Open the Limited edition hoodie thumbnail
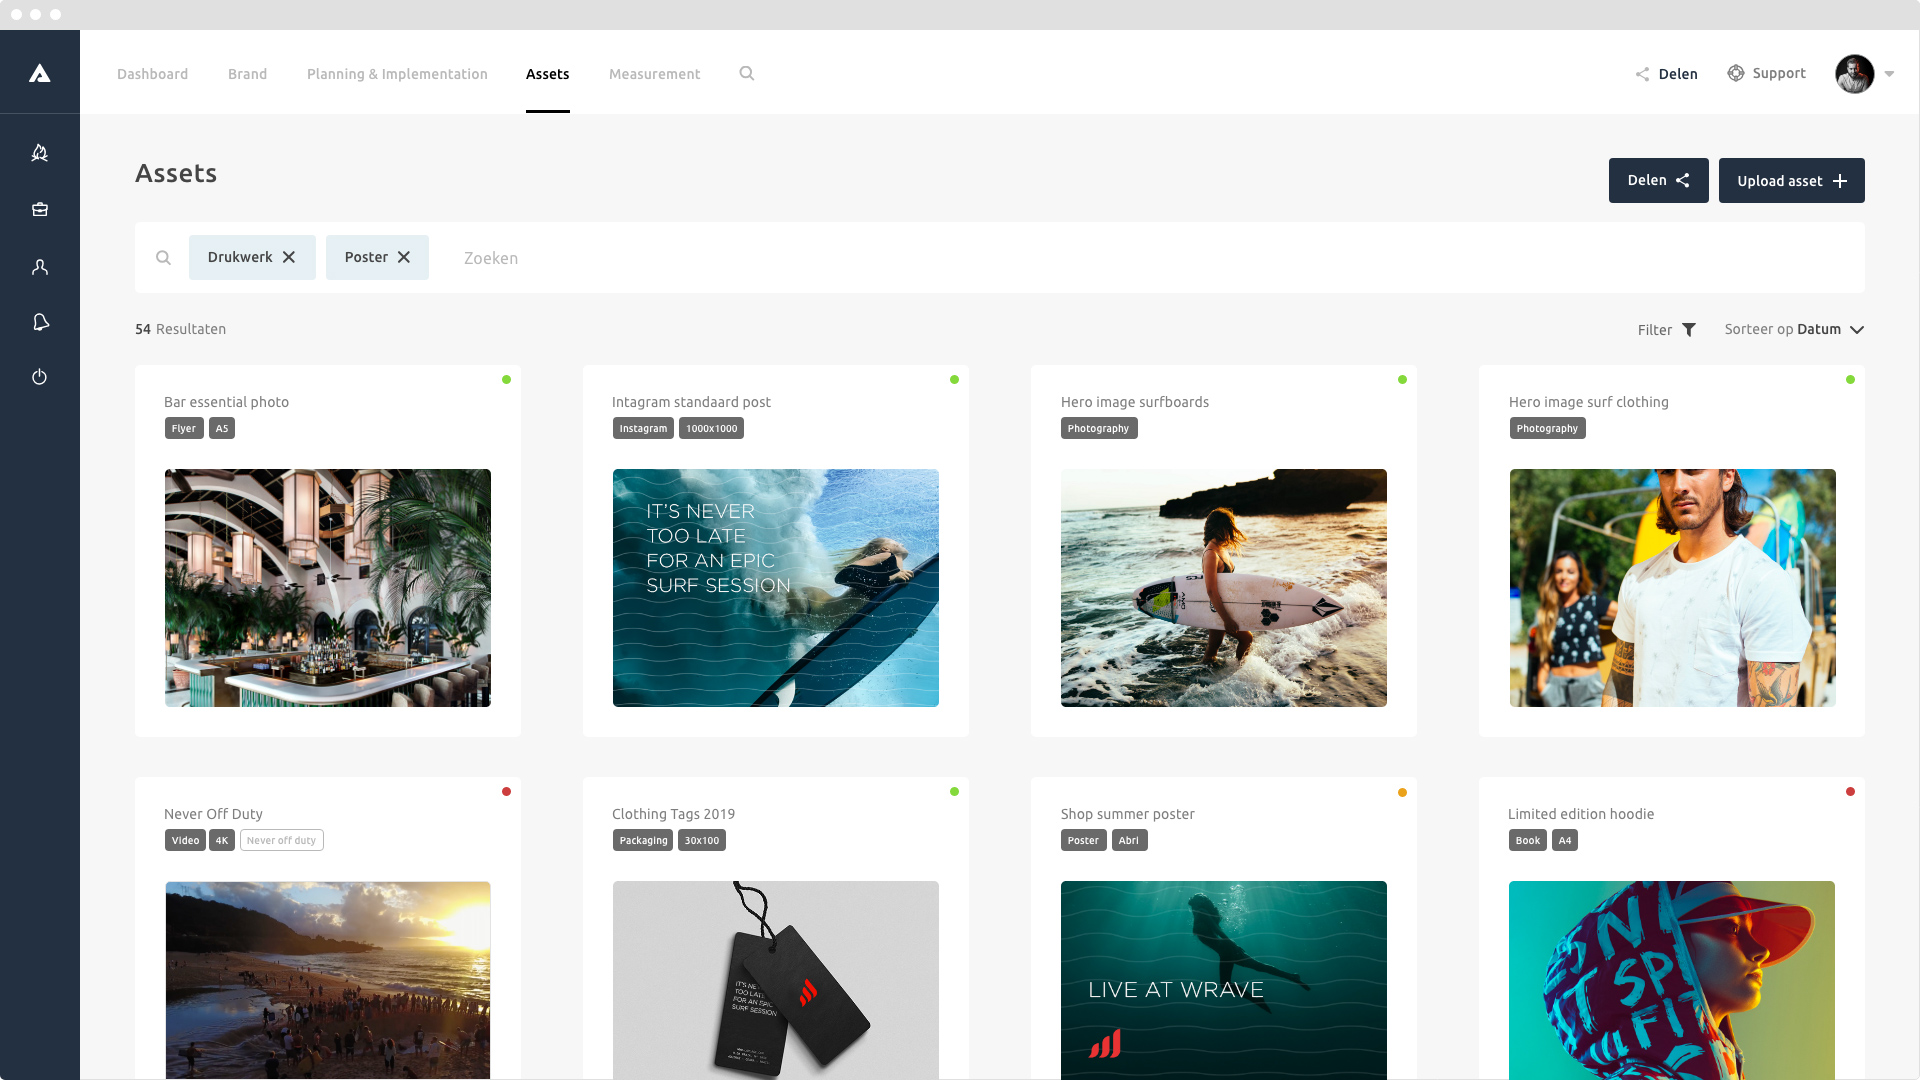 tap(1672, 980)
